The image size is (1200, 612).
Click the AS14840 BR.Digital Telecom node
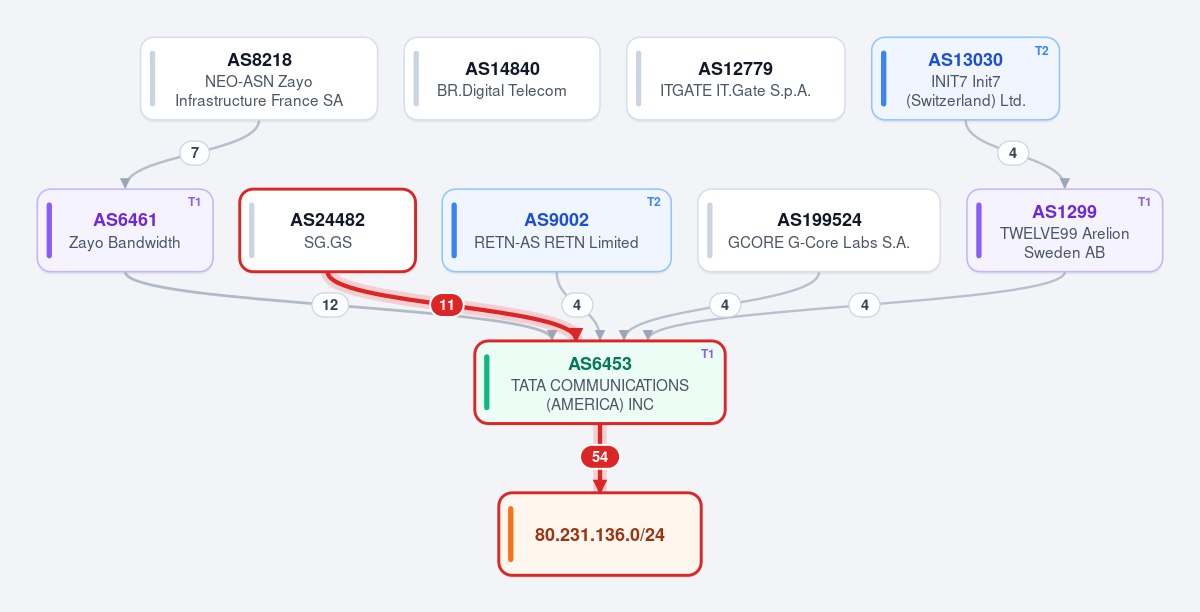point(502,79)
